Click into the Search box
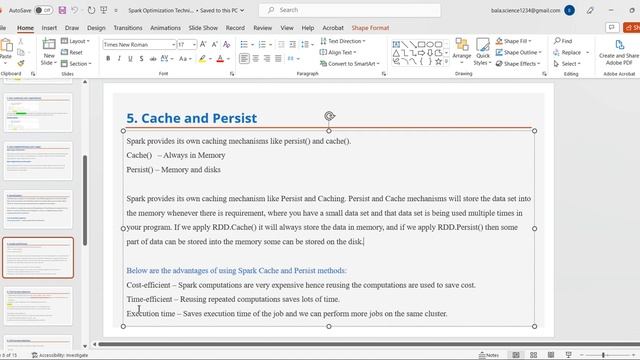This screenshot has width=640, height=360. (x=349, y=10)
